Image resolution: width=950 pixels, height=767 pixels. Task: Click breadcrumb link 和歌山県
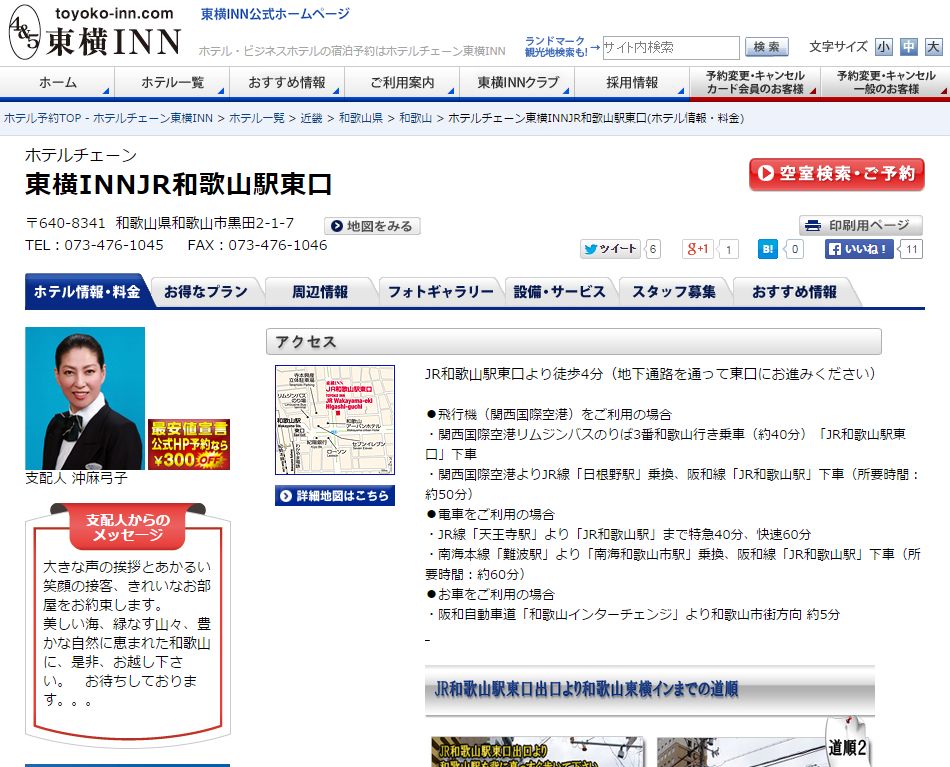361,118
